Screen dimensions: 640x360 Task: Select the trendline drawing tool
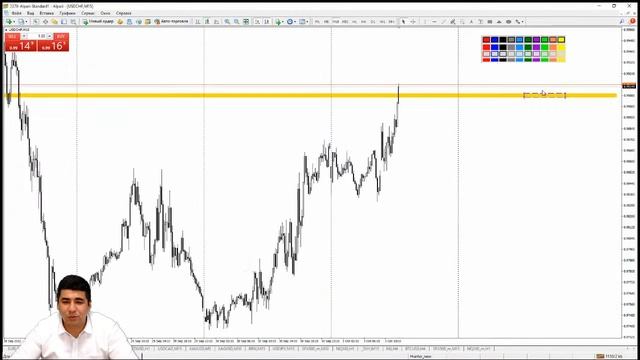point(443,22)
